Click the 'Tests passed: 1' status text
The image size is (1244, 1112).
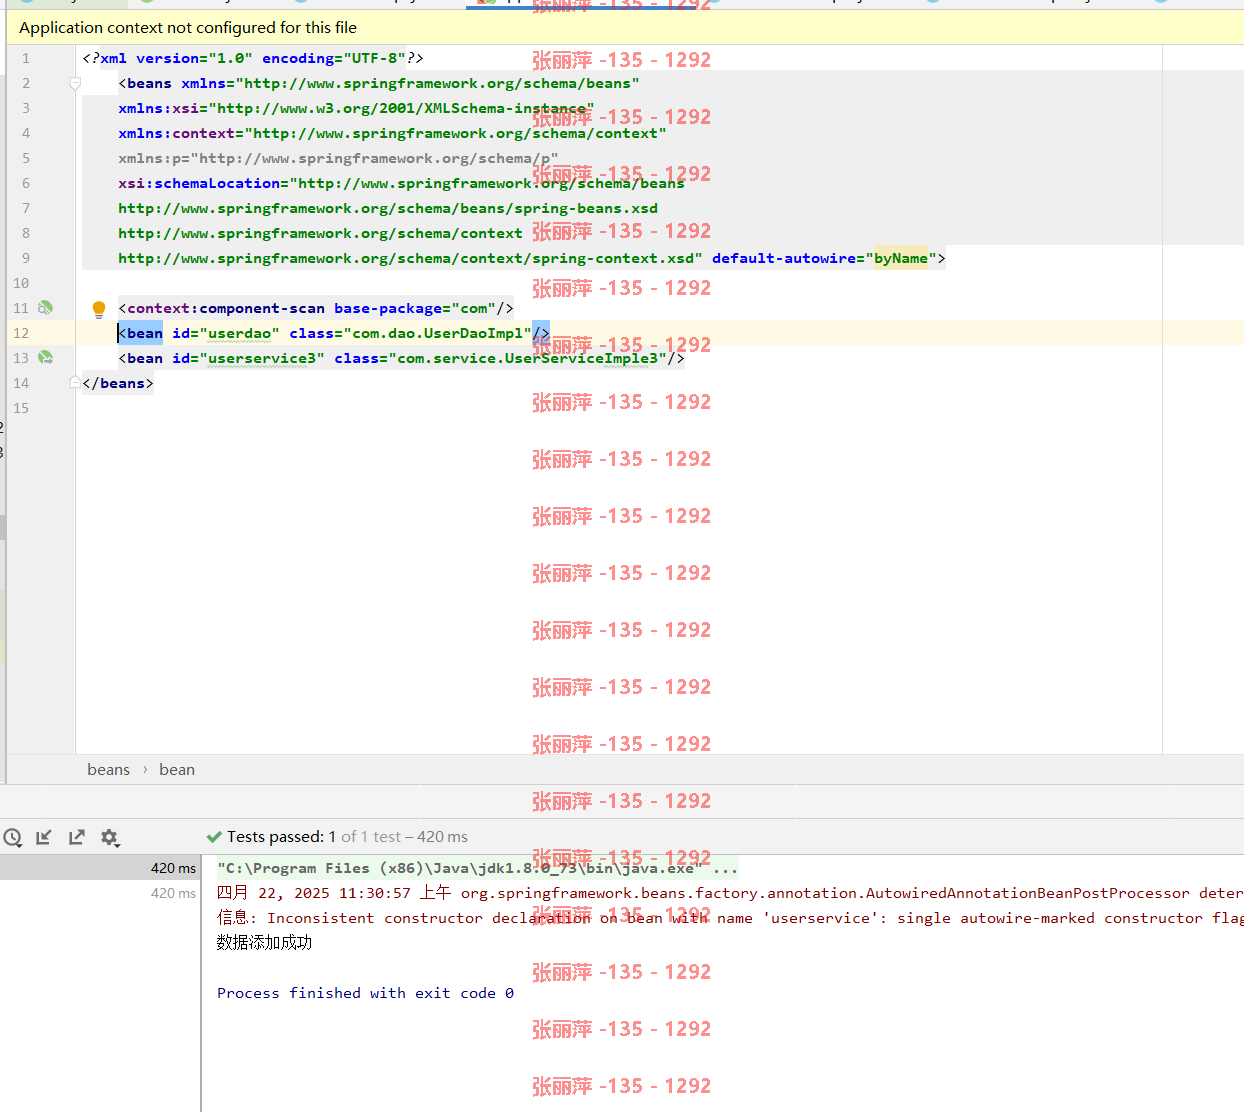tap(281, 837)
